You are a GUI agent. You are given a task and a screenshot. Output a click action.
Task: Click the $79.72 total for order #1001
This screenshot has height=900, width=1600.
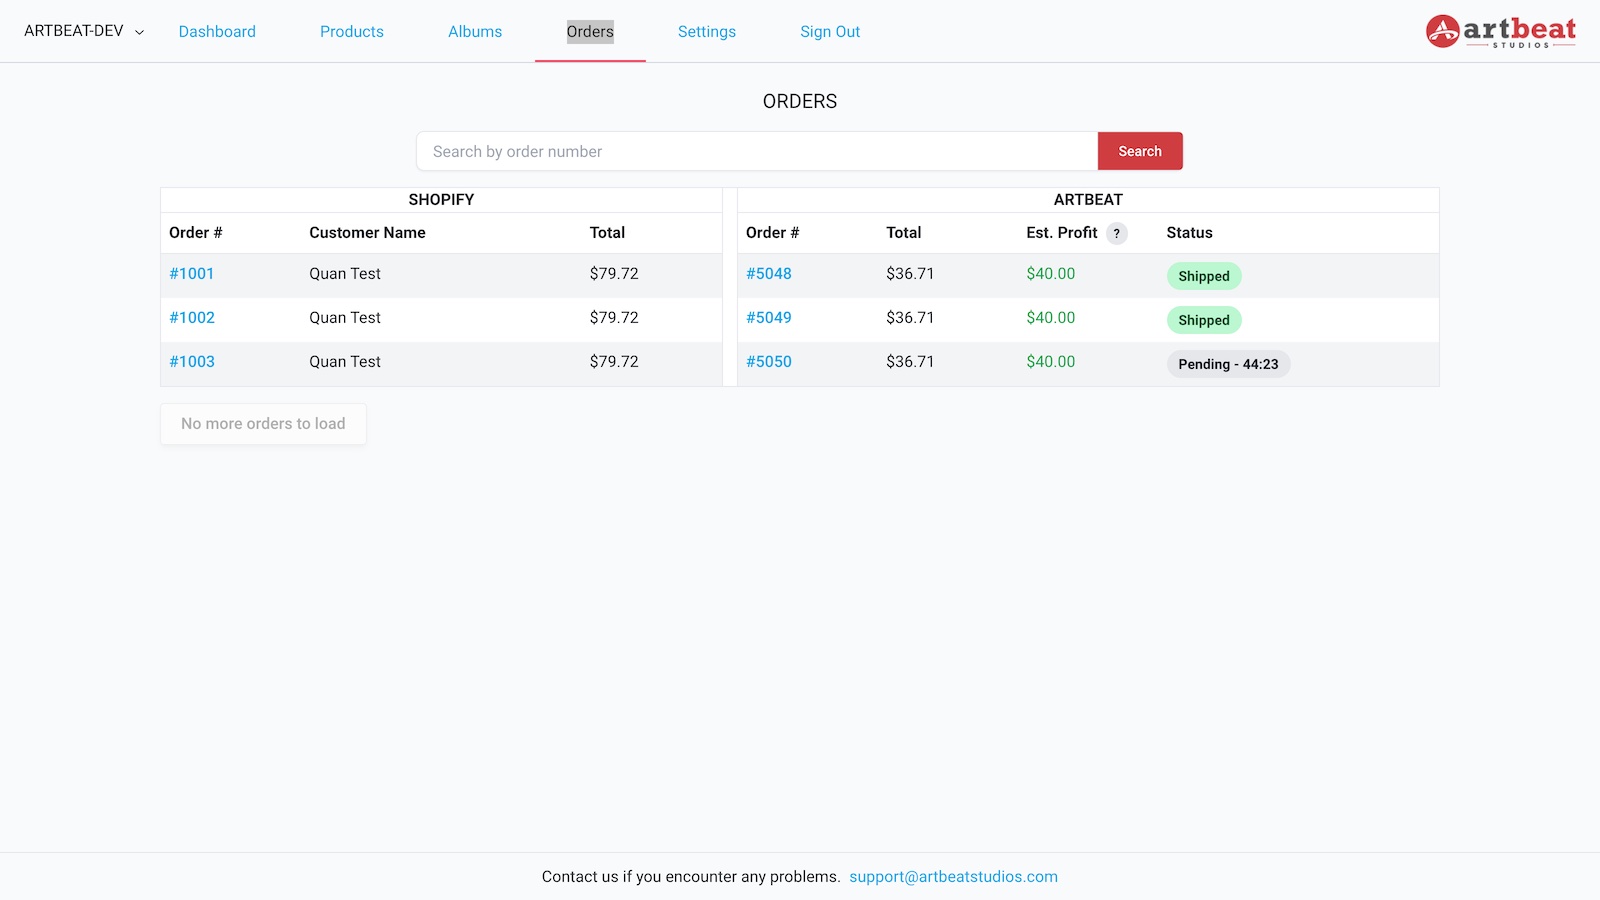pos(614,273)
